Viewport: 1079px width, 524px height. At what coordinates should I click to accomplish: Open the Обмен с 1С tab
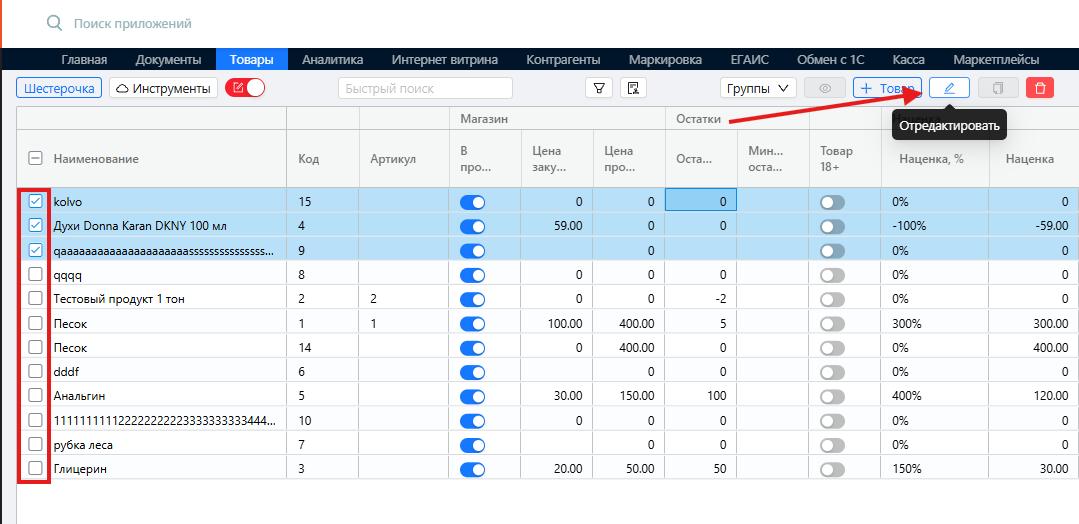pyautogui.click(x=831, y=60)
